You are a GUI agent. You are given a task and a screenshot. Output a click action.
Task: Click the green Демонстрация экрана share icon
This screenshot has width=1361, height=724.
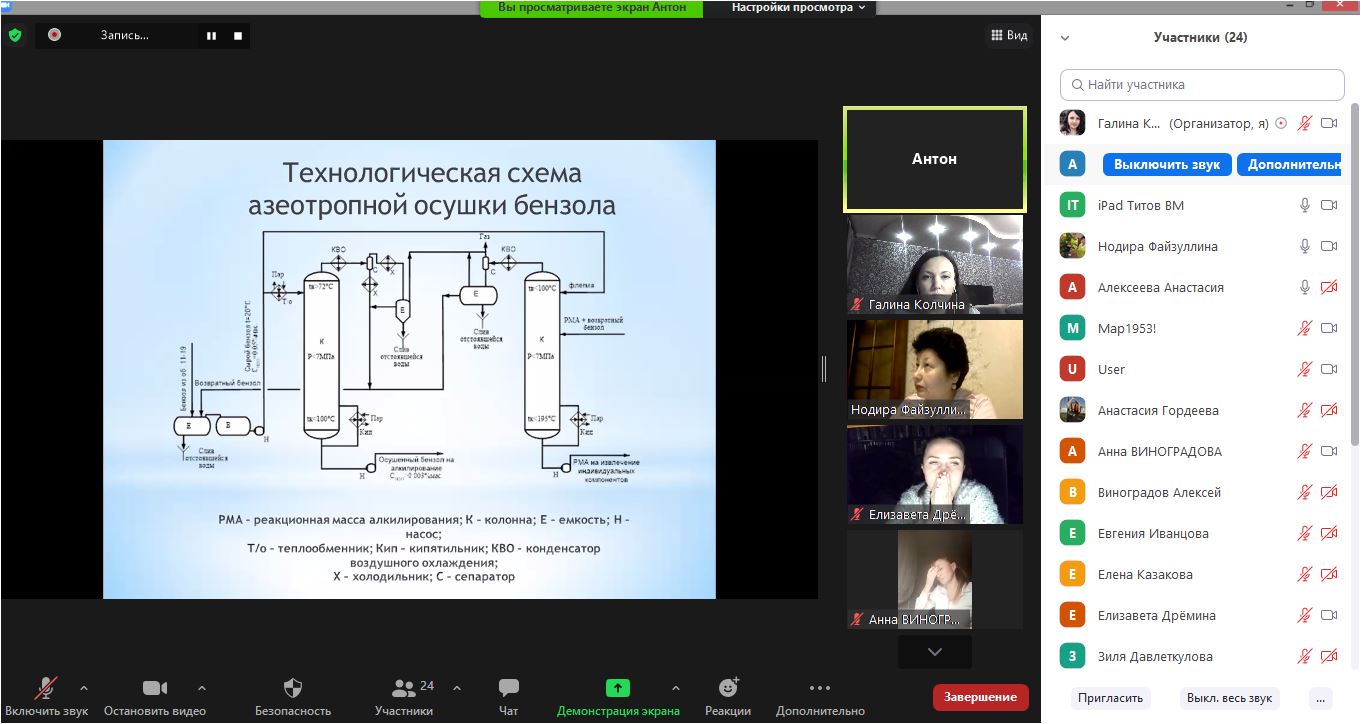pyautogui.click(x=618, y=688)
